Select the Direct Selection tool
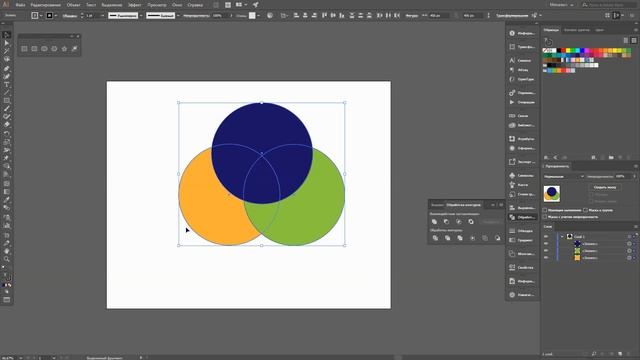The image size is (640, 360). point(7,43)
